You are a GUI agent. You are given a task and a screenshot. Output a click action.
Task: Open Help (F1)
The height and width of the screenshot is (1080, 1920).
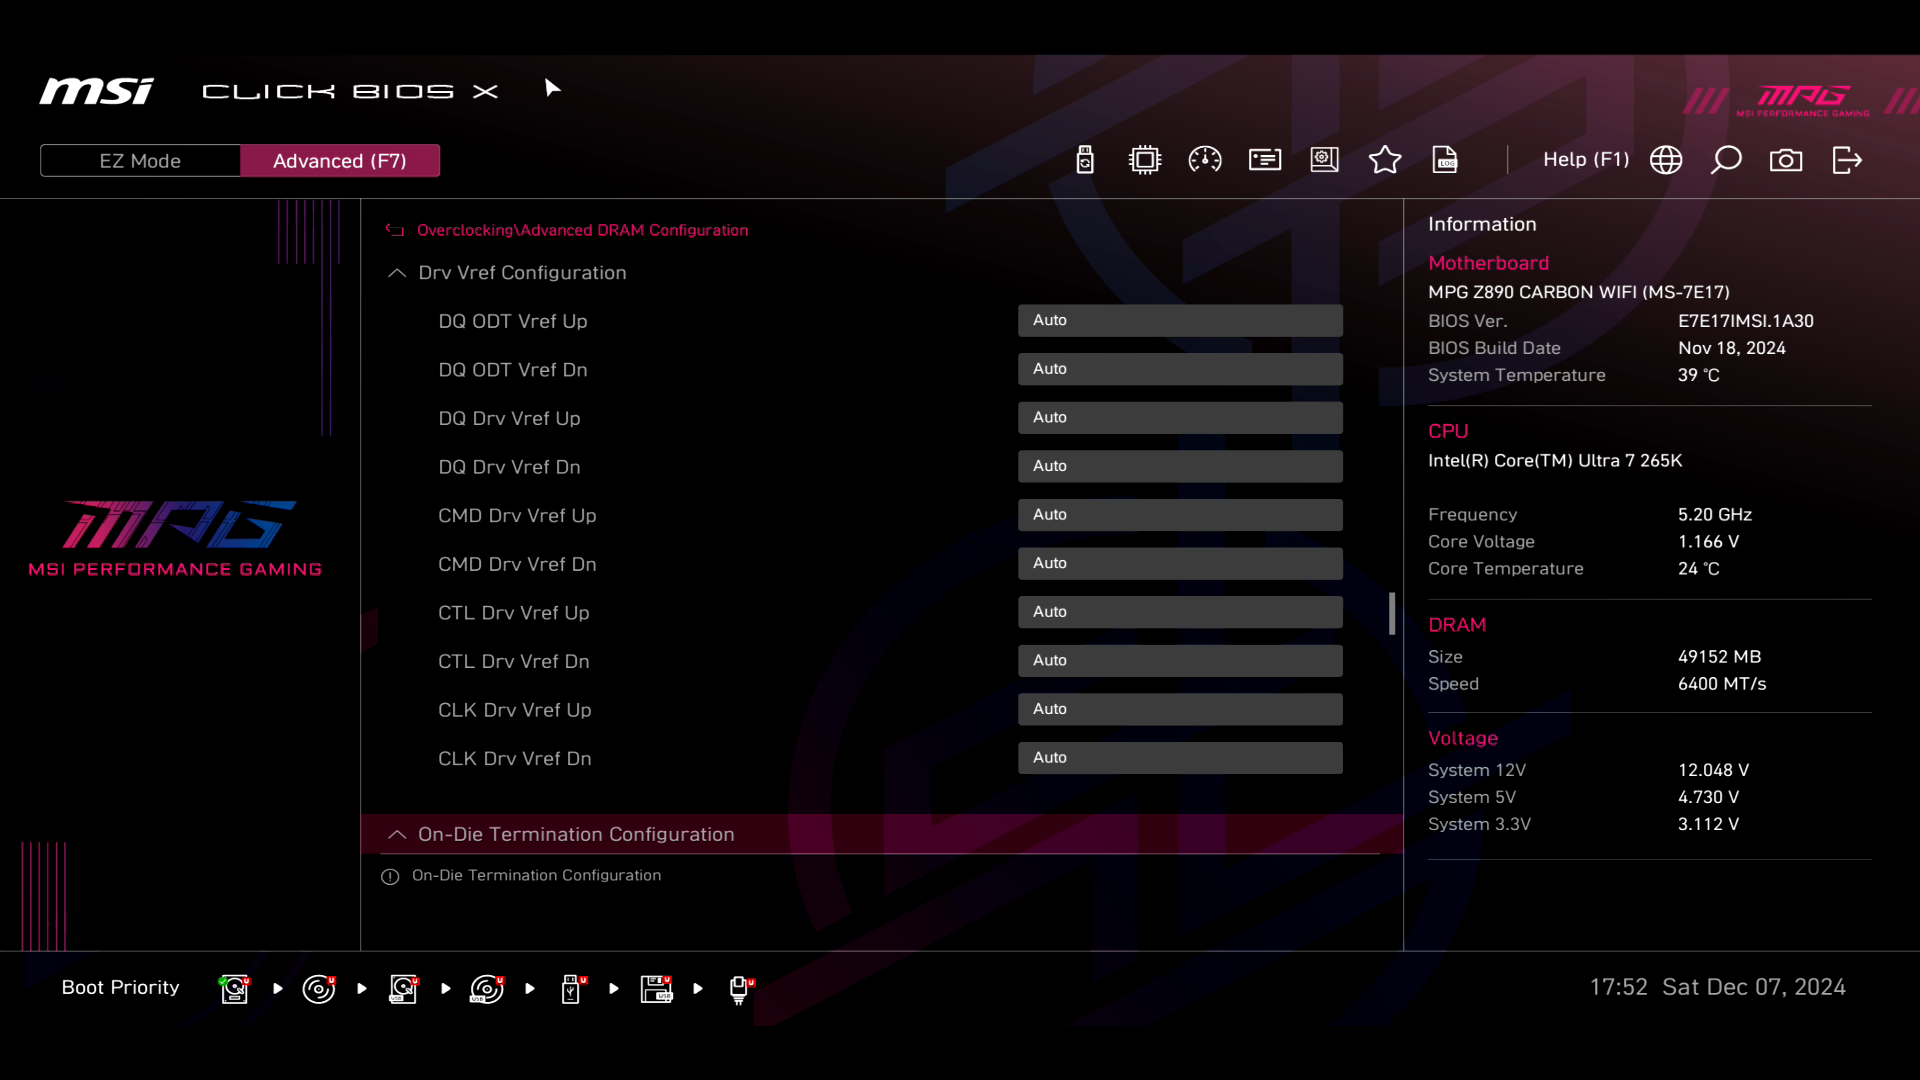pos(1585,160)
